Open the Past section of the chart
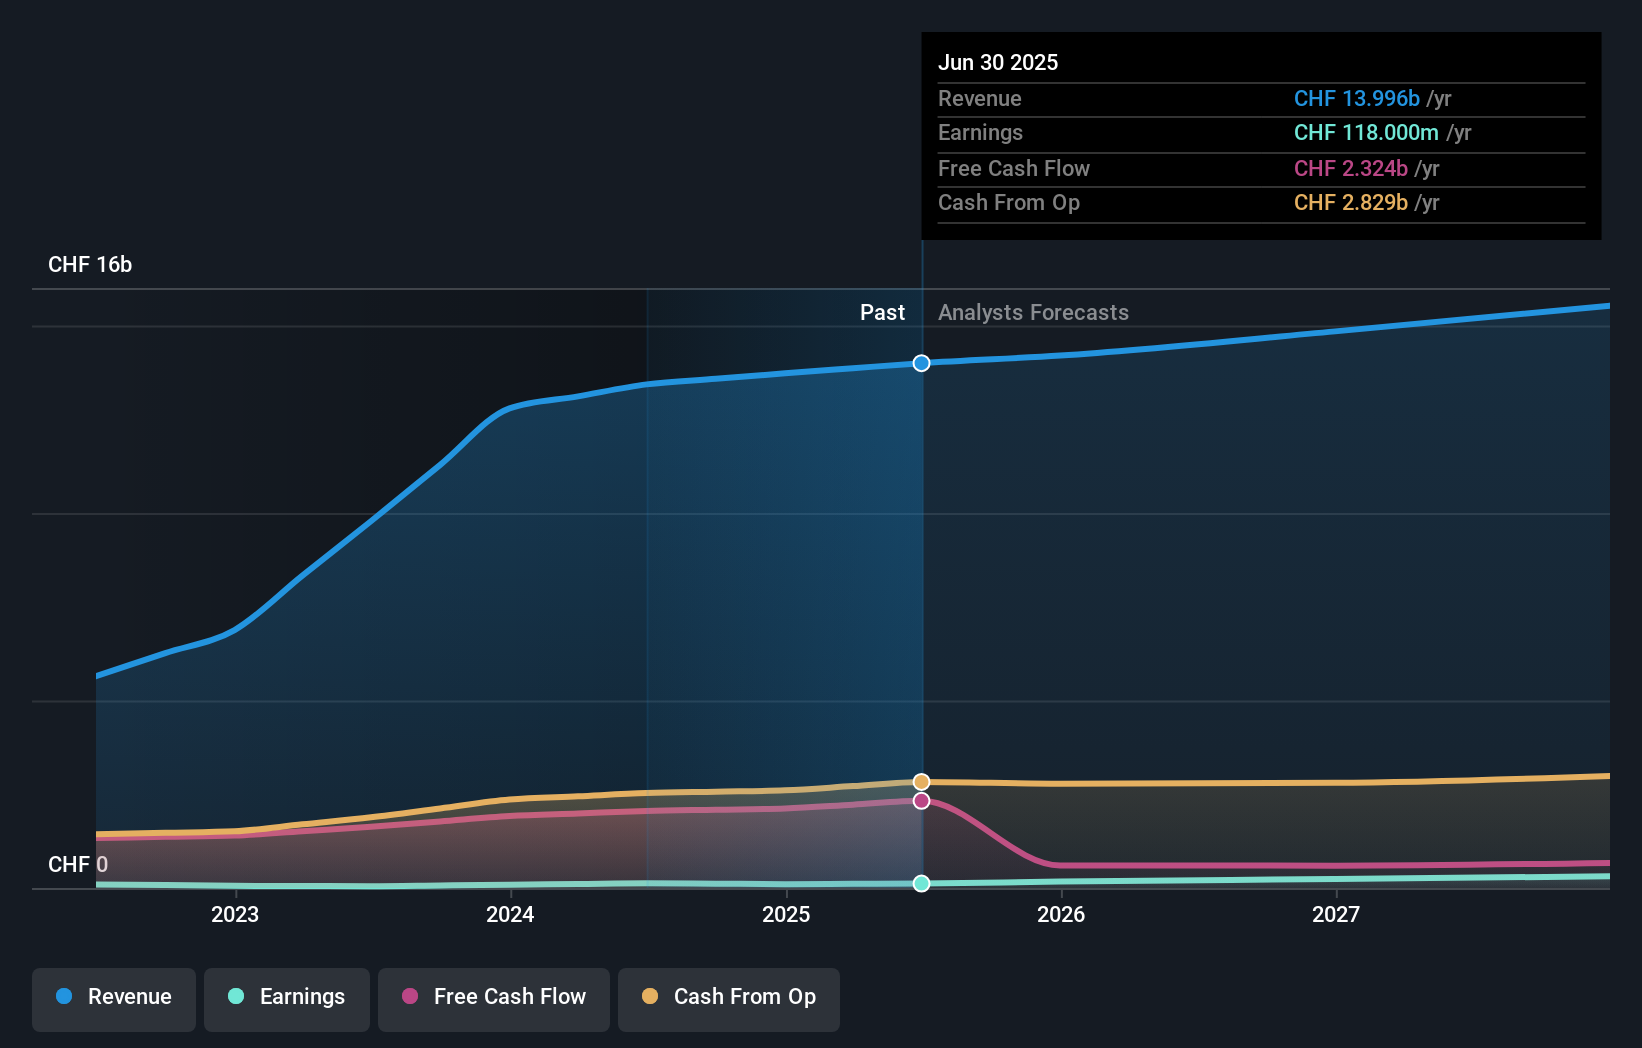 pyautogui.click(x=882, y=312)
